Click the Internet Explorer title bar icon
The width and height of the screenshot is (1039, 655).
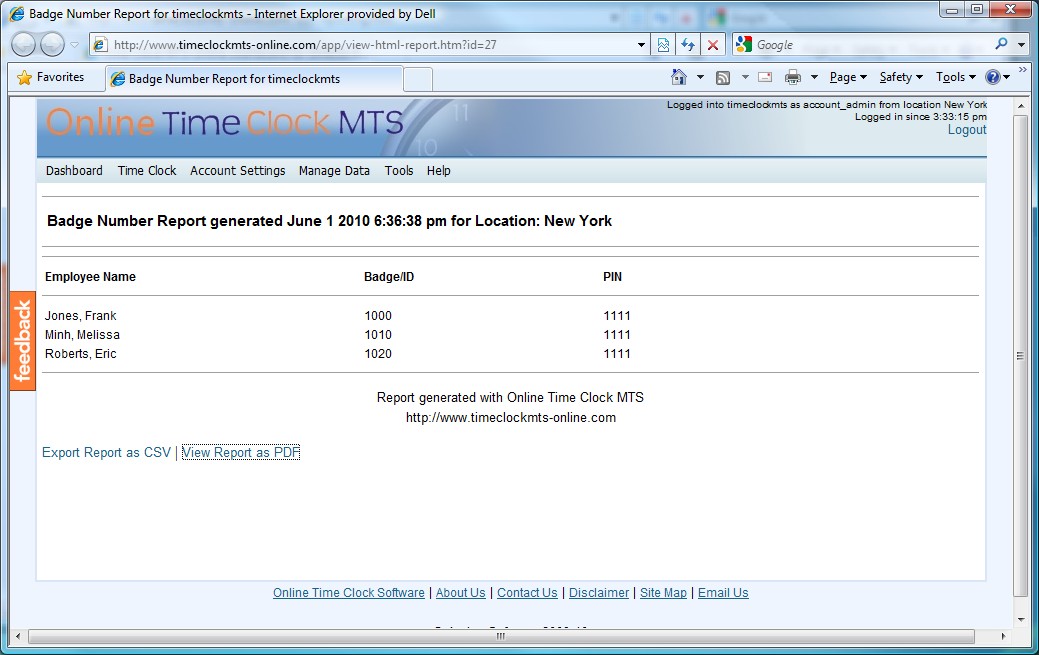[17, 13]
